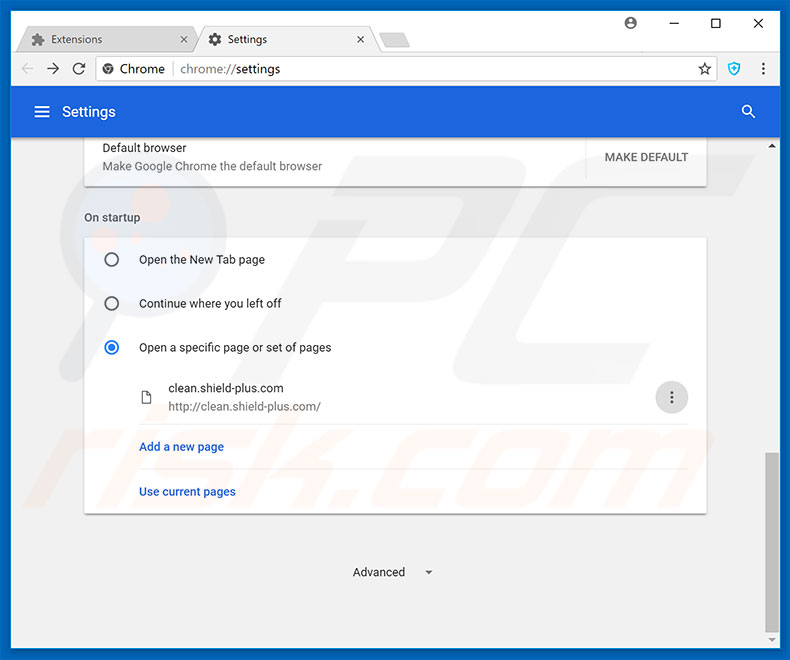
Task: Click the scrollbar up arrow
Action: (x=771, y=147)
